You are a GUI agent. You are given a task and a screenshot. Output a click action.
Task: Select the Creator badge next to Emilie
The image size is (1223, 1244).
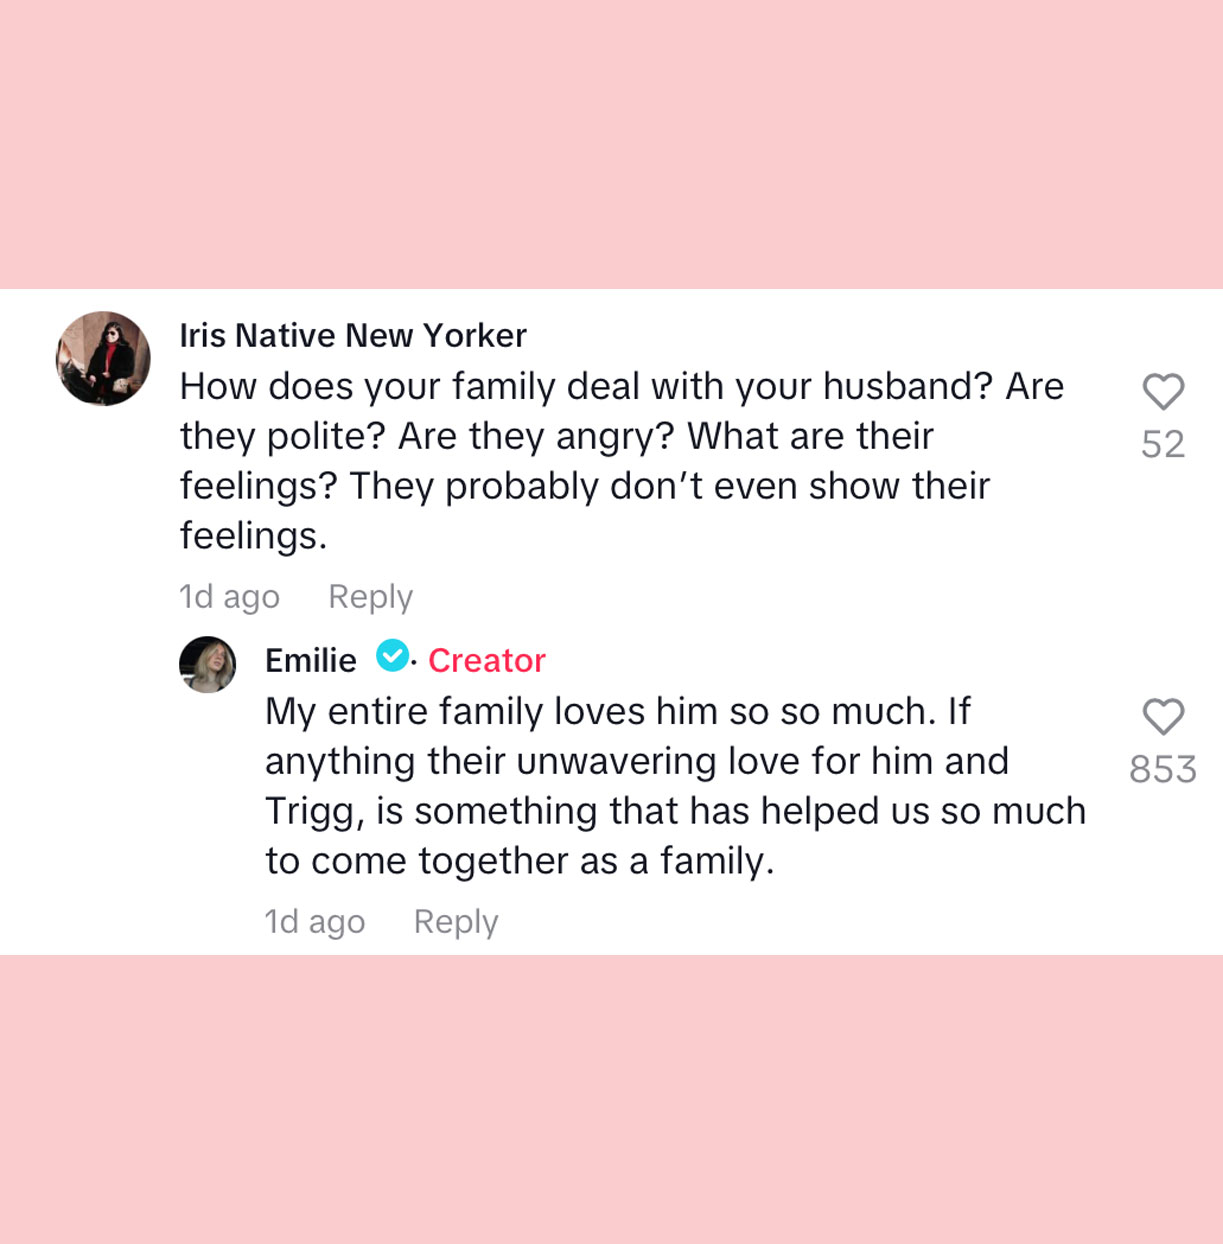click(486, 659)
